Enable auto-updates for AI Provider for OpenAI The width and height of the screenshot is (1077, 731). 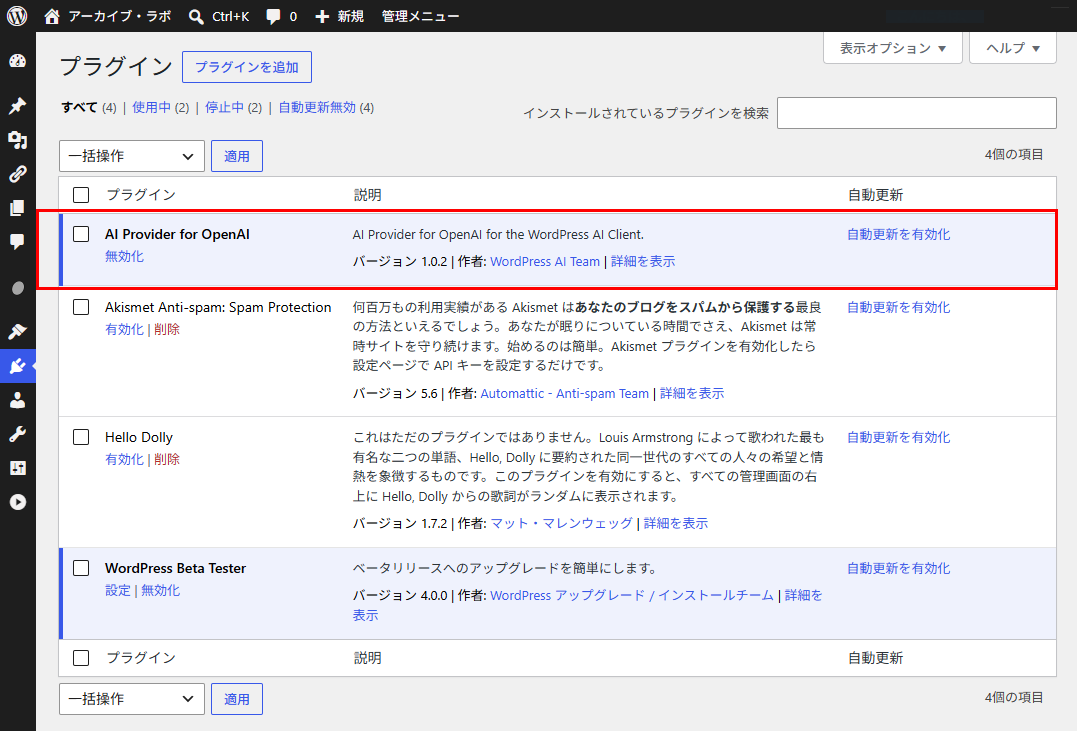898,234
